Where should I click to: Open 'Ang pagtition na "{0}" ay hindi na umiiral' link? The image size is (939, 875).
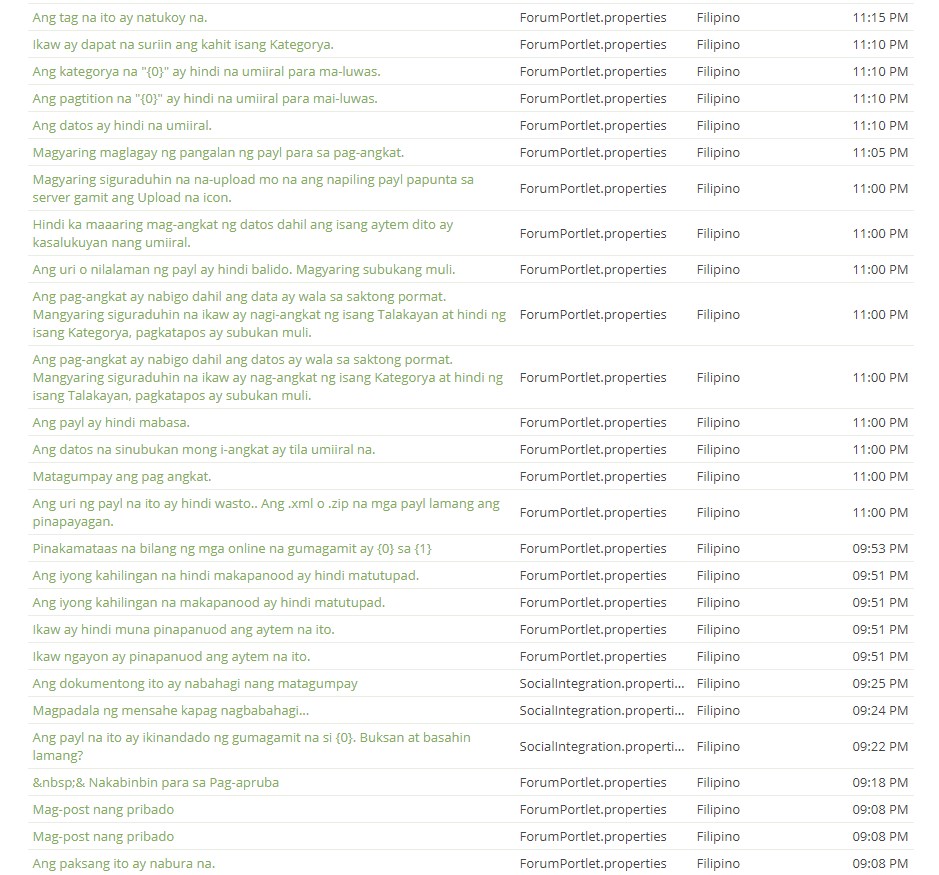205,99
